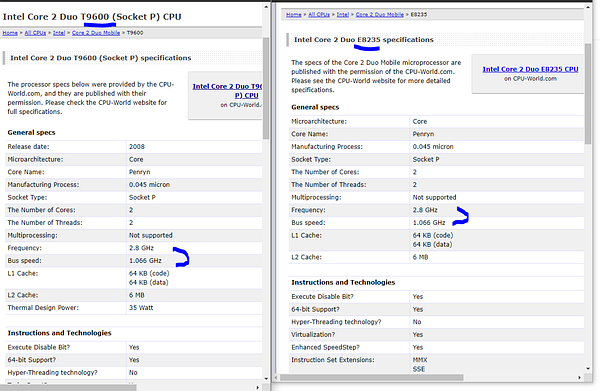Click the '2008' release date value

[137, 147]
